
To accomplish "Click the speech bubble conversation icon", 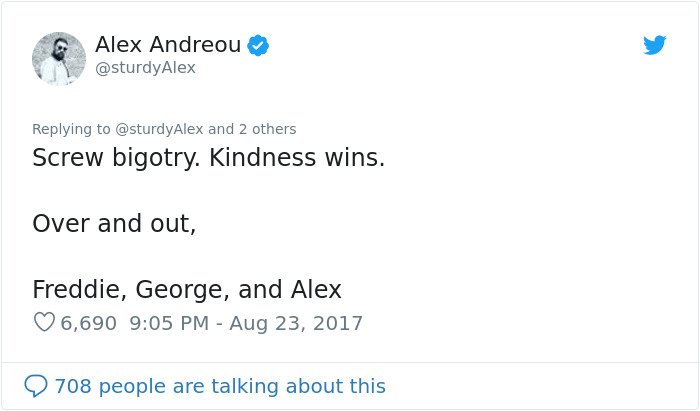I will pyautogui.click(x=35, y=386).
